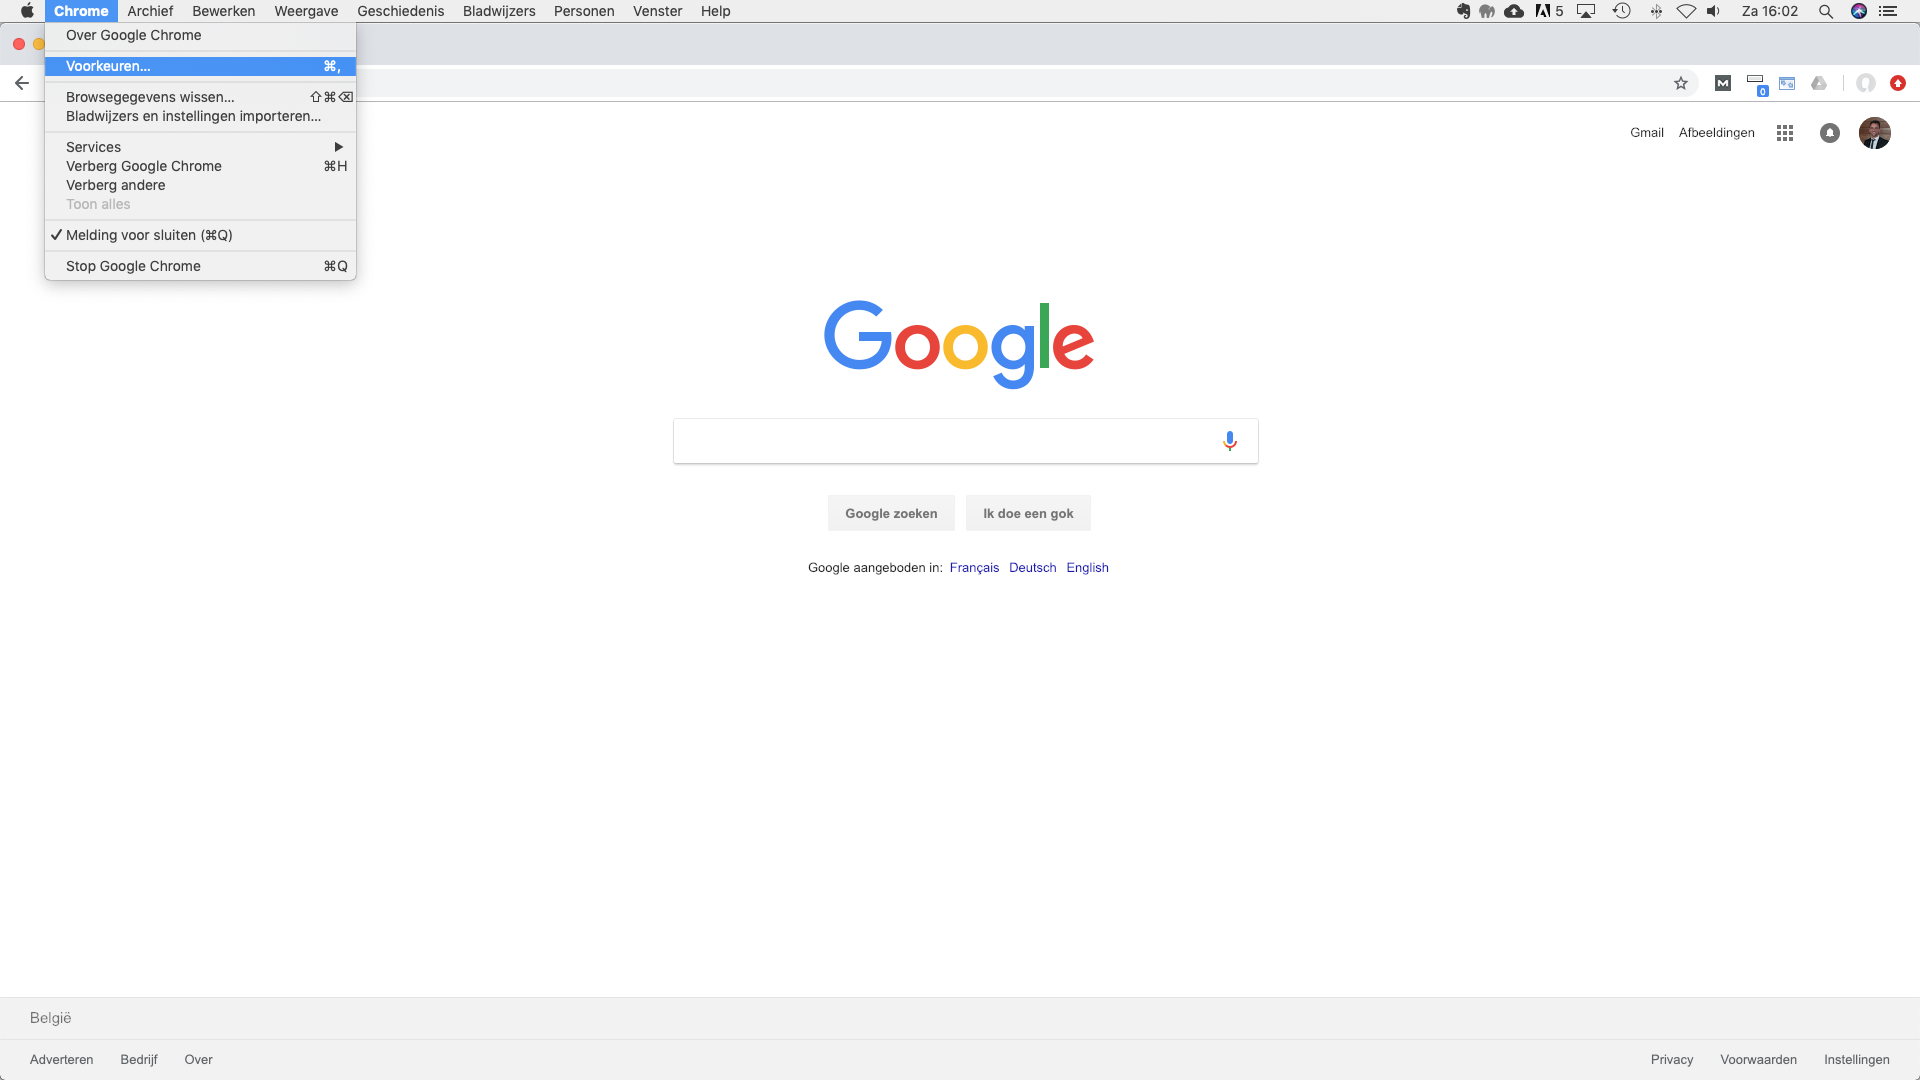
Task: Choose Over Google Chrome
Action: [200, 35]
